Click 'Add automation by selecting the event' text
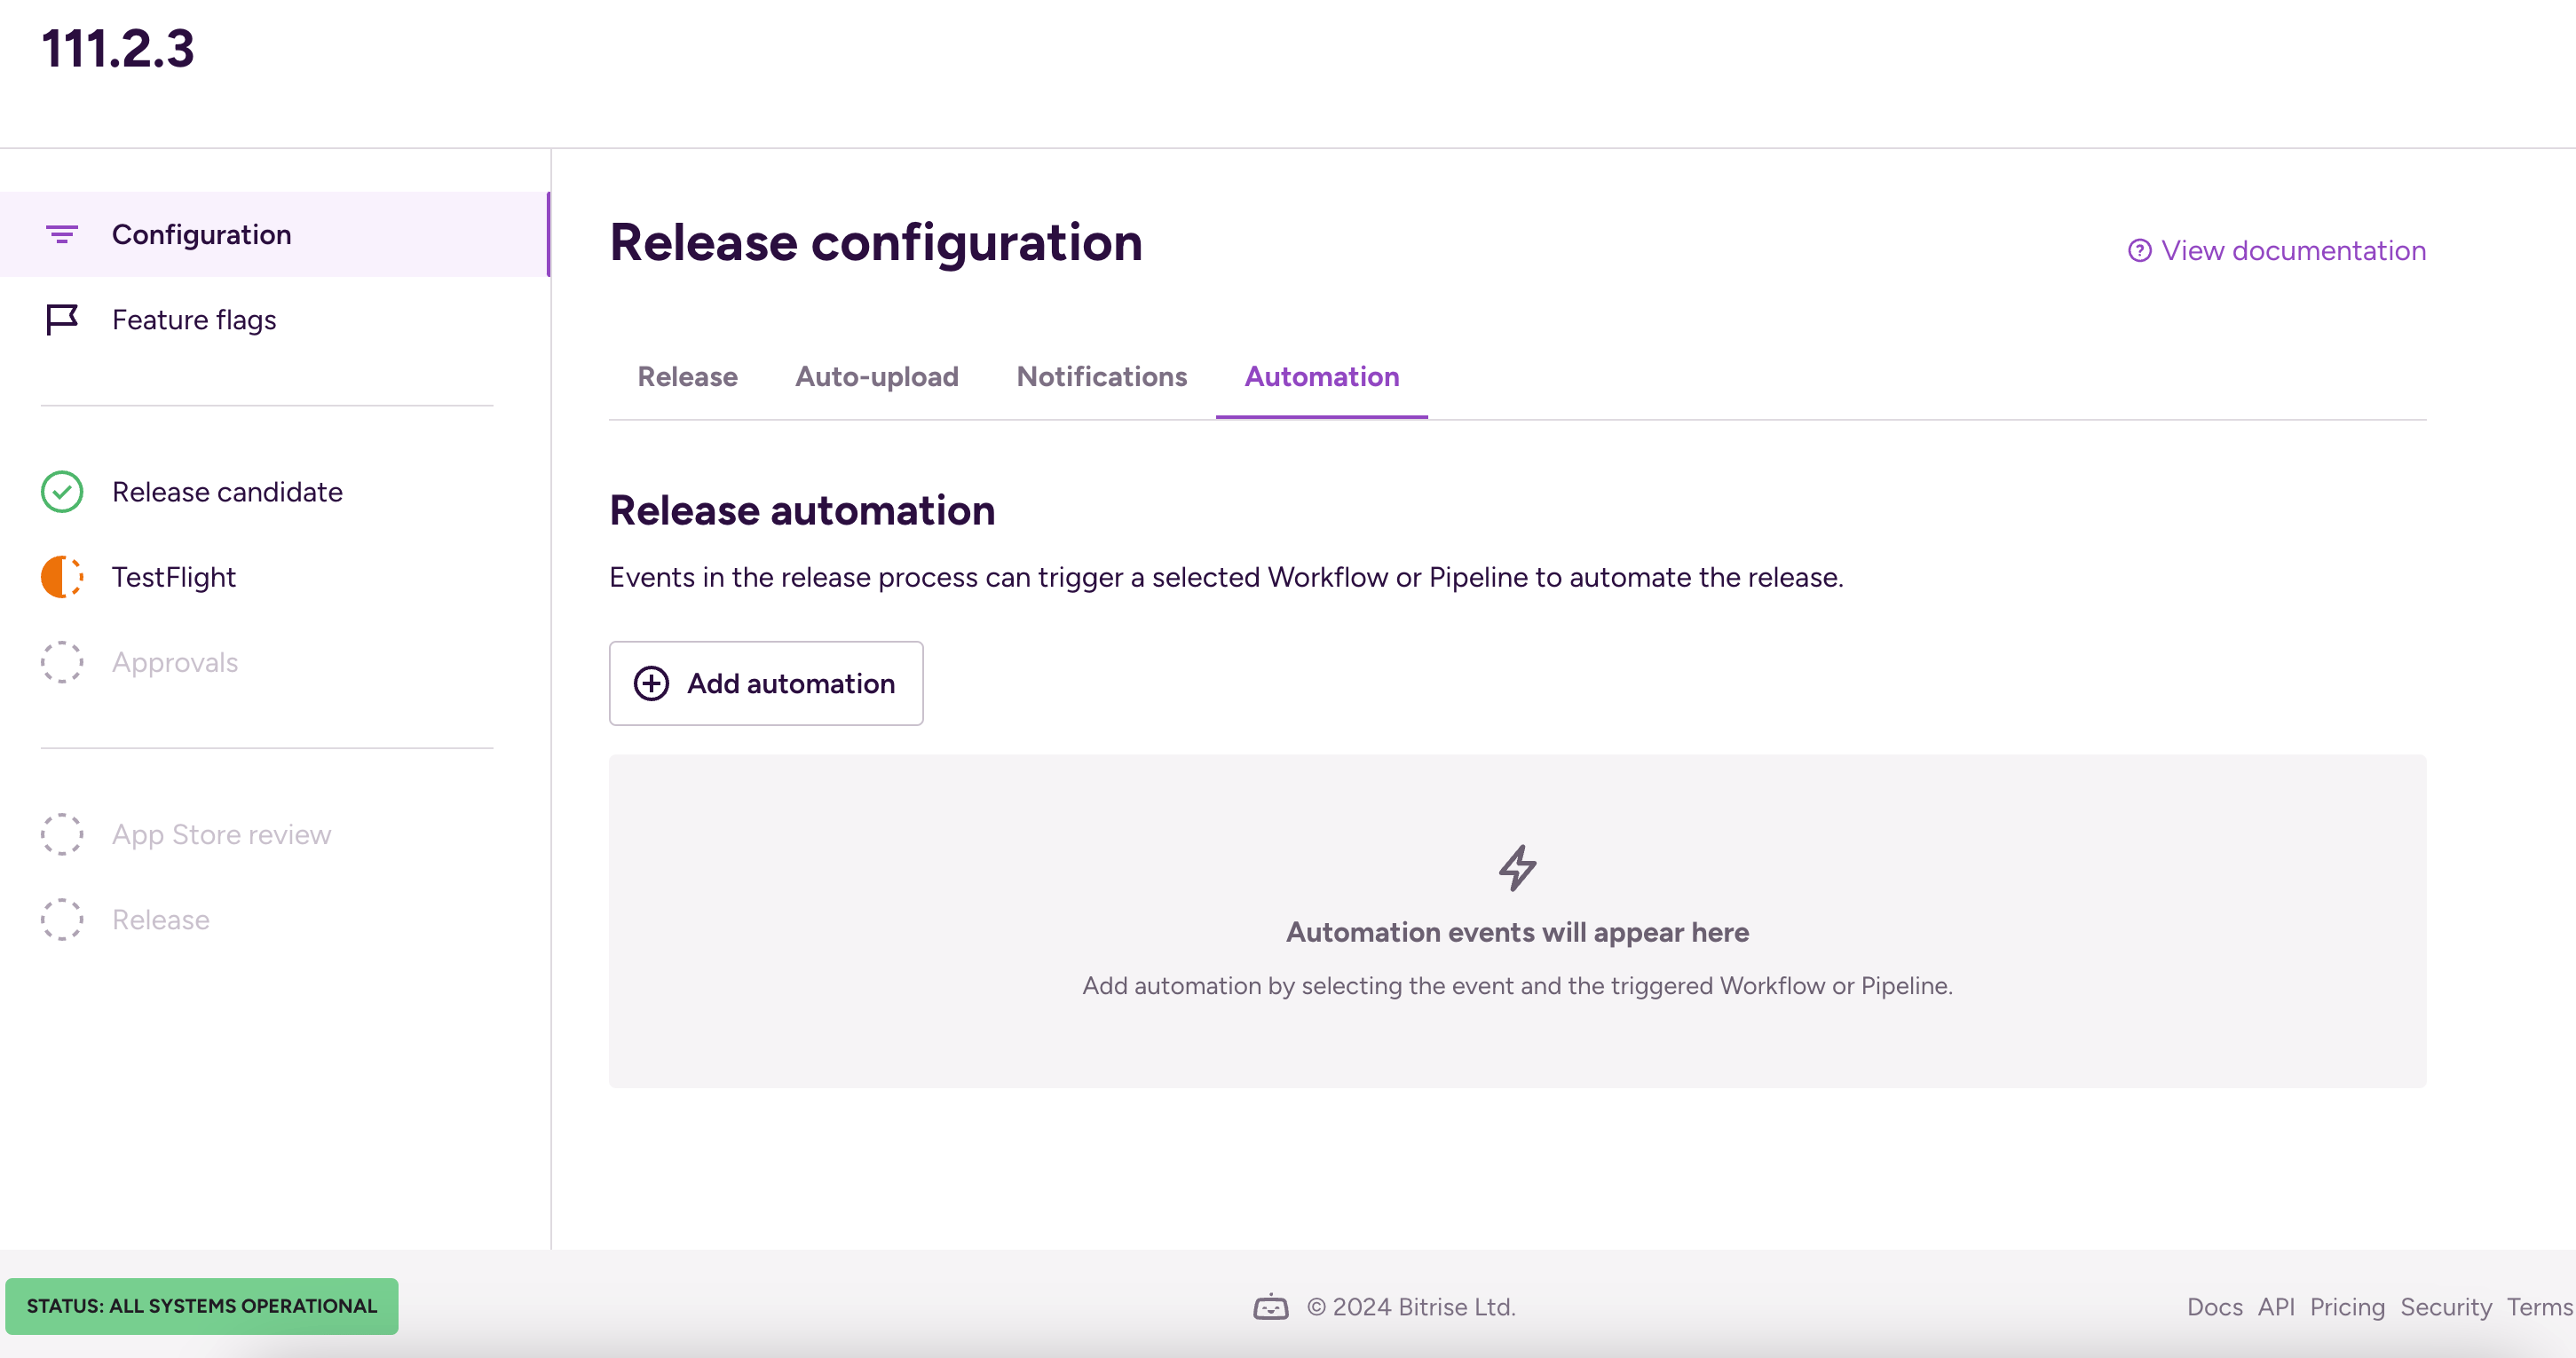The width and height of the screenshot is (2576, 1358). tap(1517, 985)
